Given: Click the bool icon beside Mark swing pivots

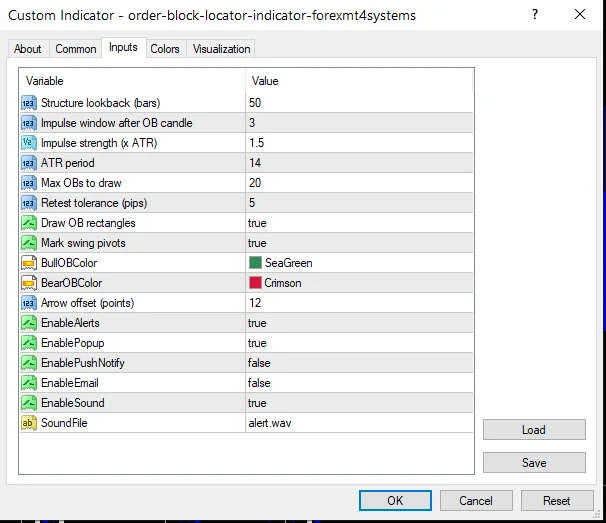Looking at the screenshot, I should pos(29,243).
